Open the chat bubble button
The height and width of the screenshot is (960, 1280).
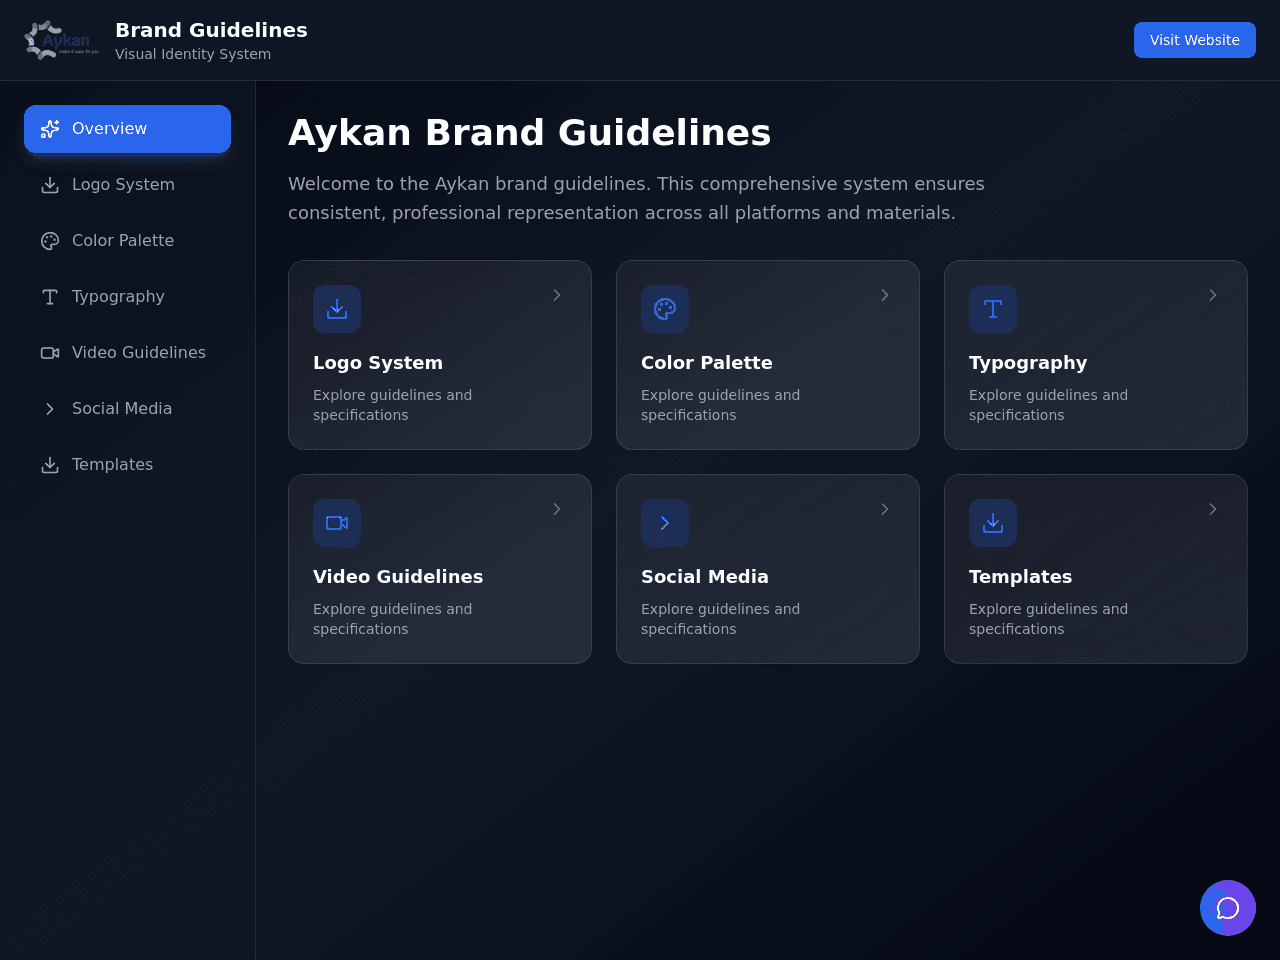point(1228,908)
